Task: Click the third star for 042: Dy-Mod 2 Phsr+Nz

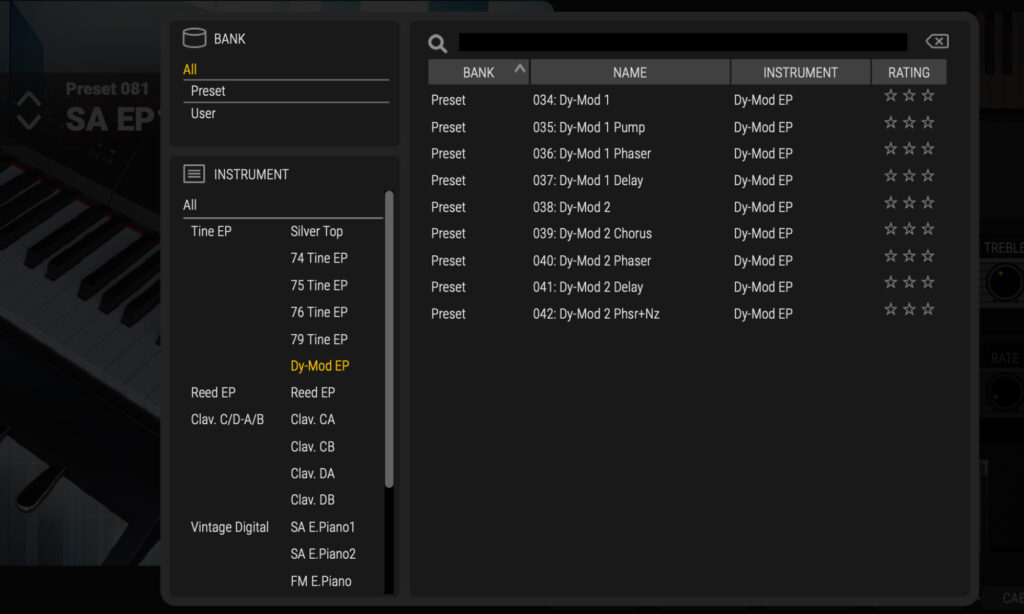Action: click(x=927, y=308)
